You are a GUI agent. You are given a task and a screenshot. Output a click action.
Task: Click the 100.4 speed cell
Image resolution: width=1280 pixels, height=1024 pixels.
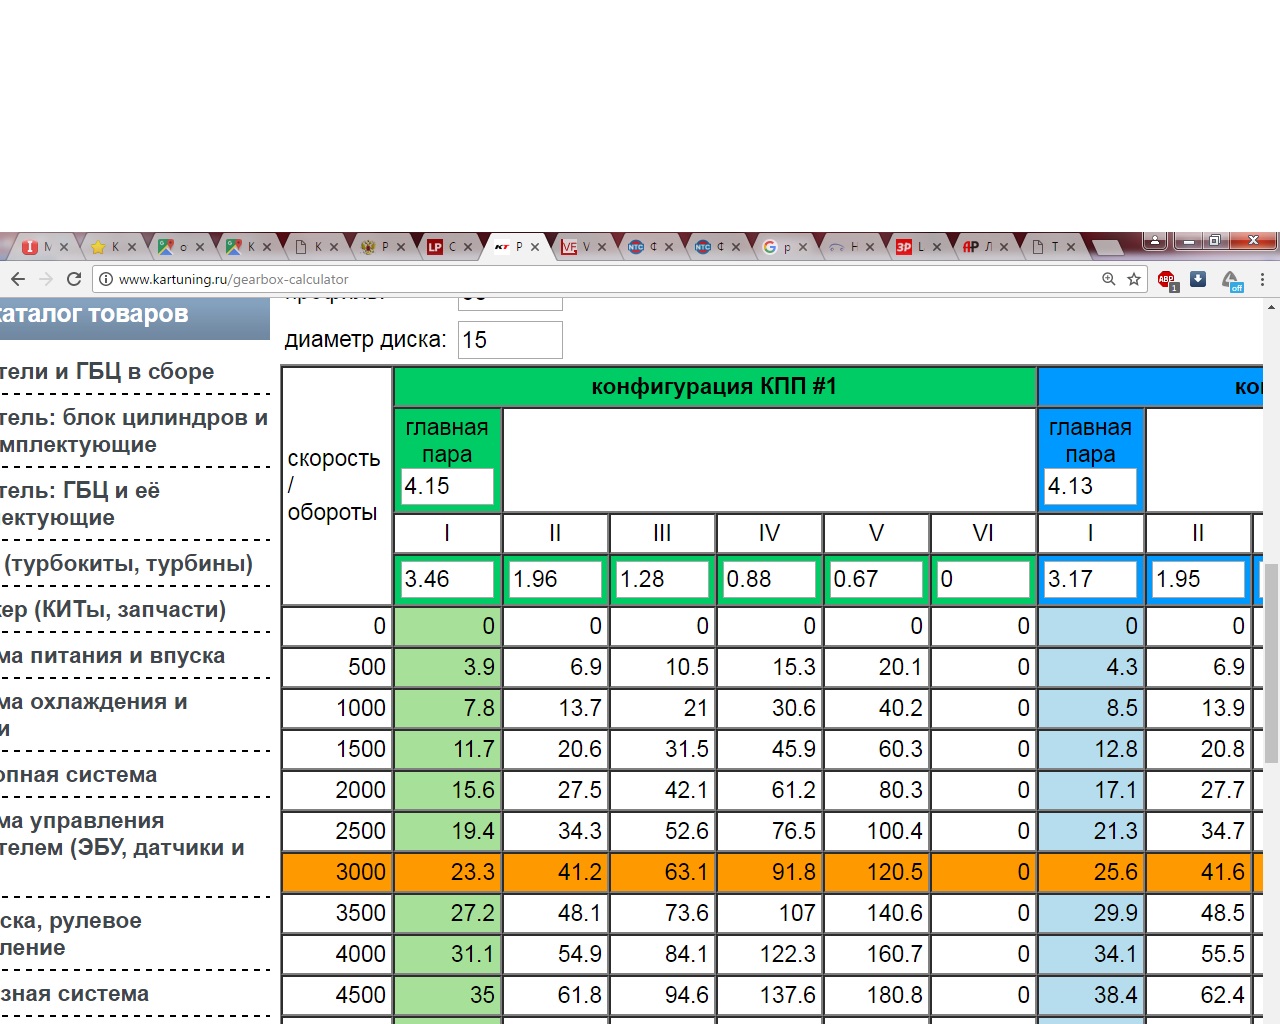pyautogui.click(x=876, y=831)
